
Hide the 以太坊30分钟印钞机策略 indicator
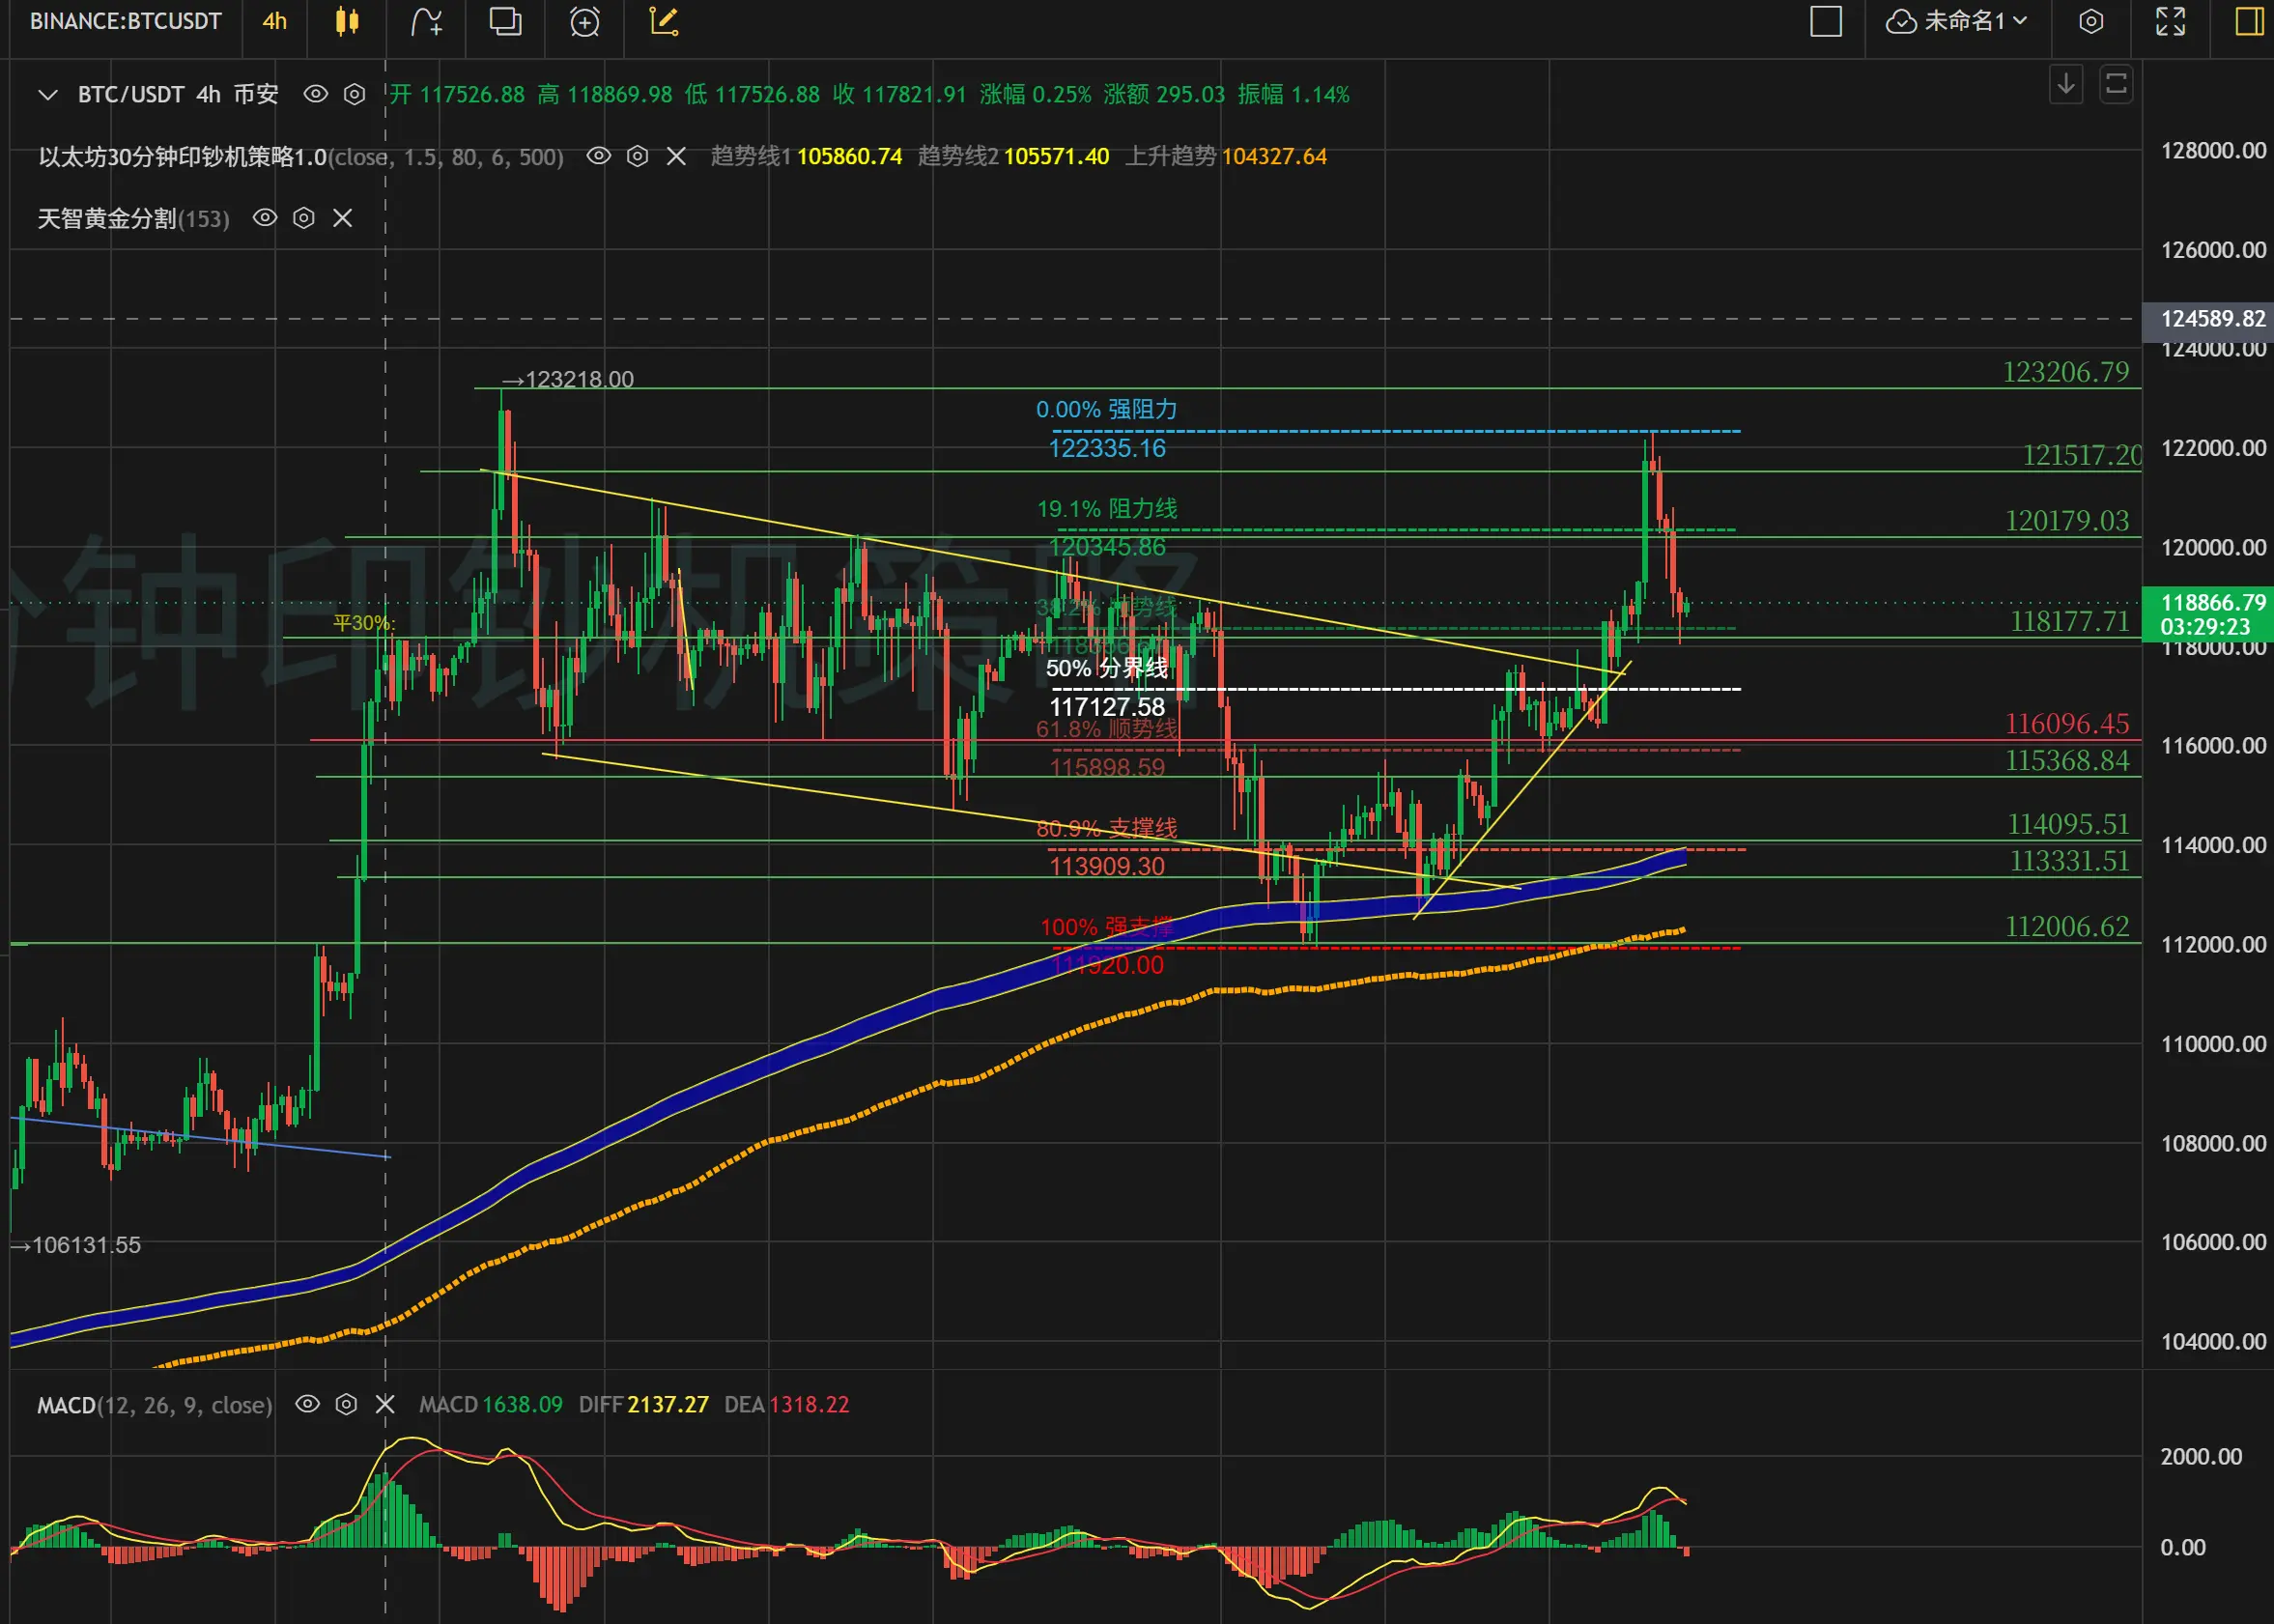pos(599,156)
